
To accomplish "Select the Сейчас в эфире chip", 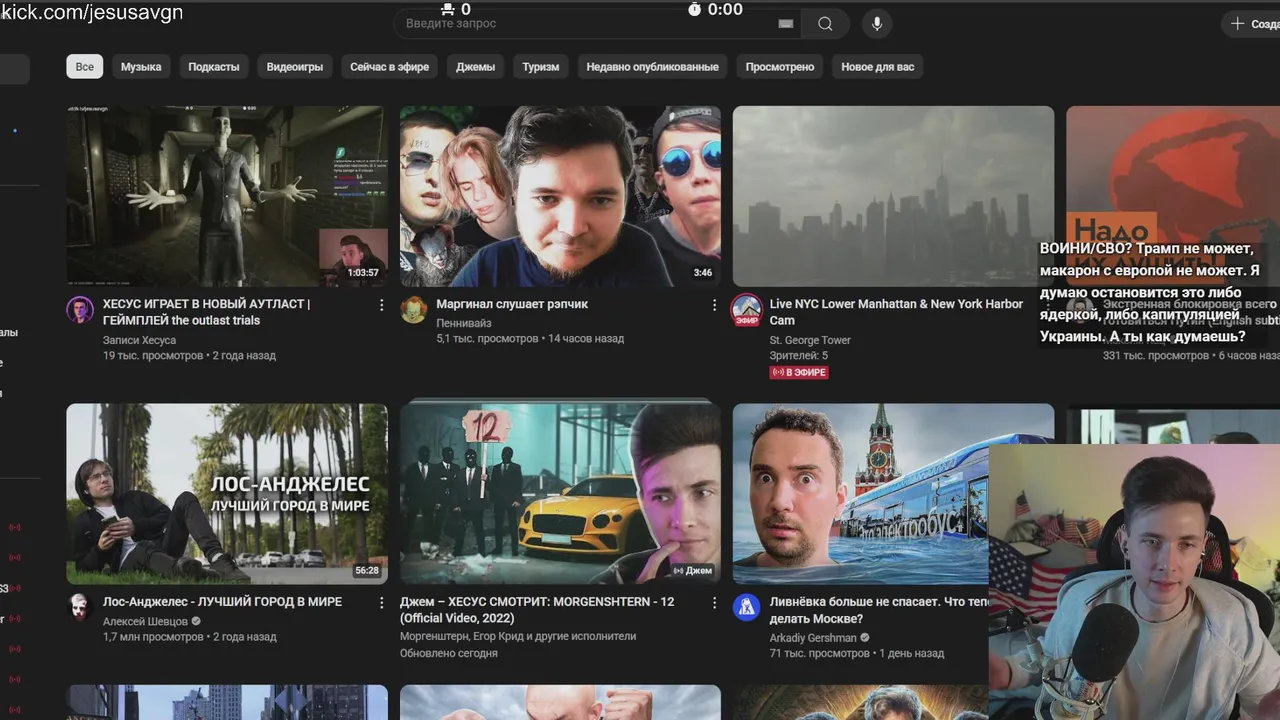I will coord(390,67).
